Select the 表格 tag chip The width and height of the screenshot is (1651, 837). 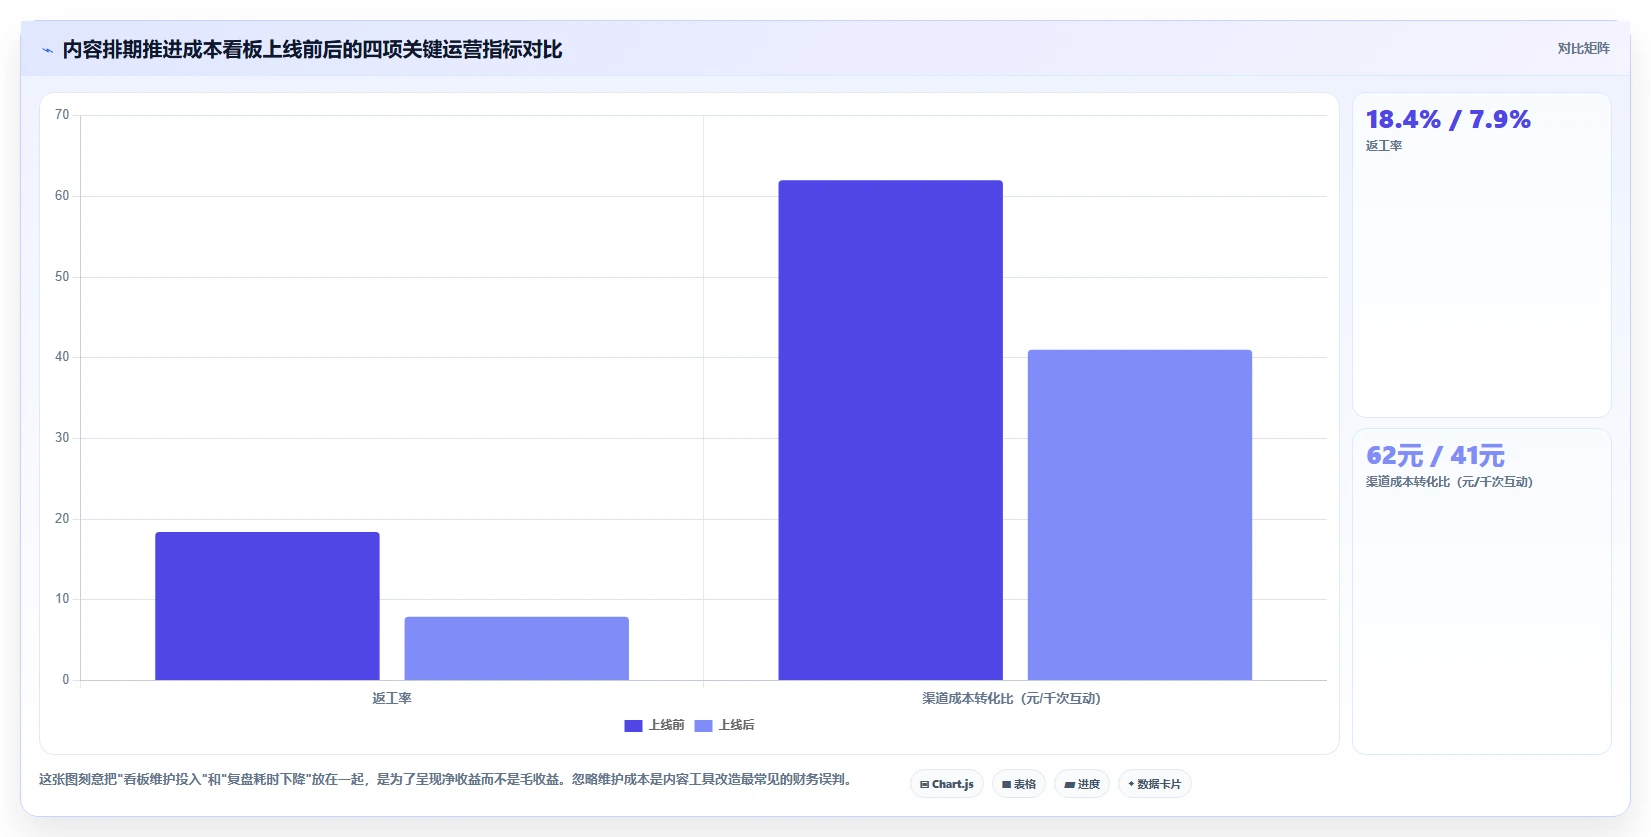point(1019,784)
